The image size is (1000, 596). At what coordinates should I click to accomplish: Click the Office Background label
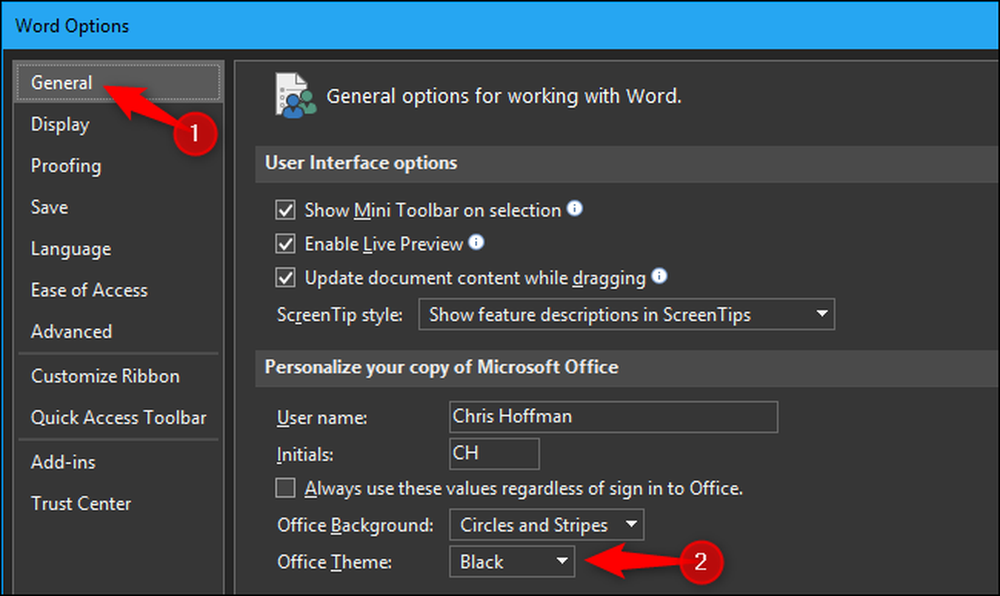coord(355,525)
